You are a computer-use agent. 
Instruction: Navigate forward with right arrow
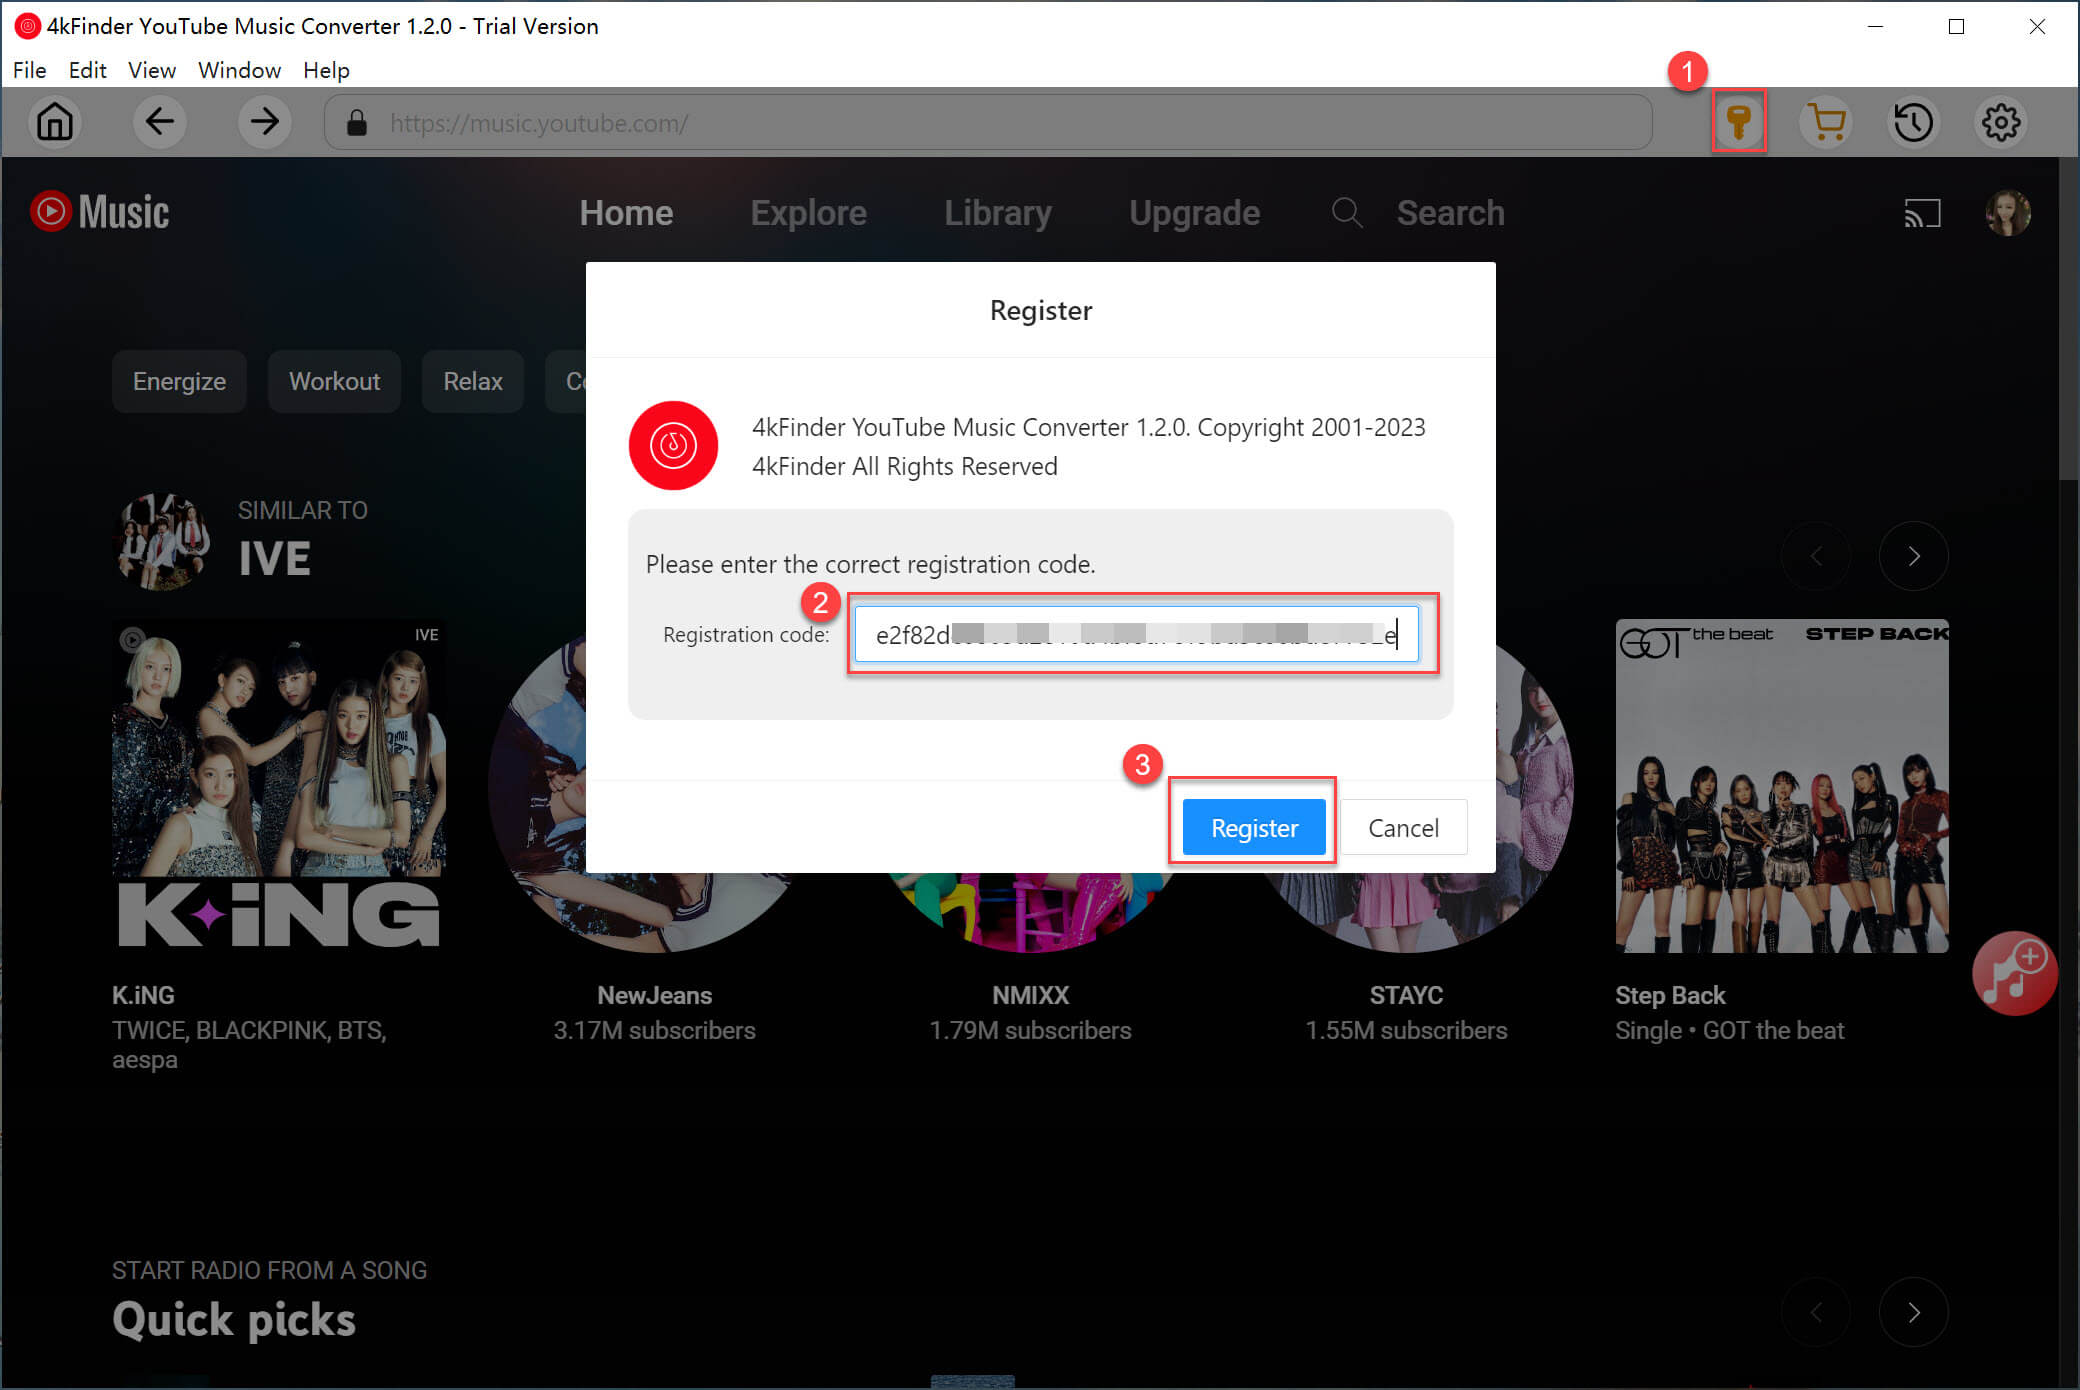tap(265, 122)
